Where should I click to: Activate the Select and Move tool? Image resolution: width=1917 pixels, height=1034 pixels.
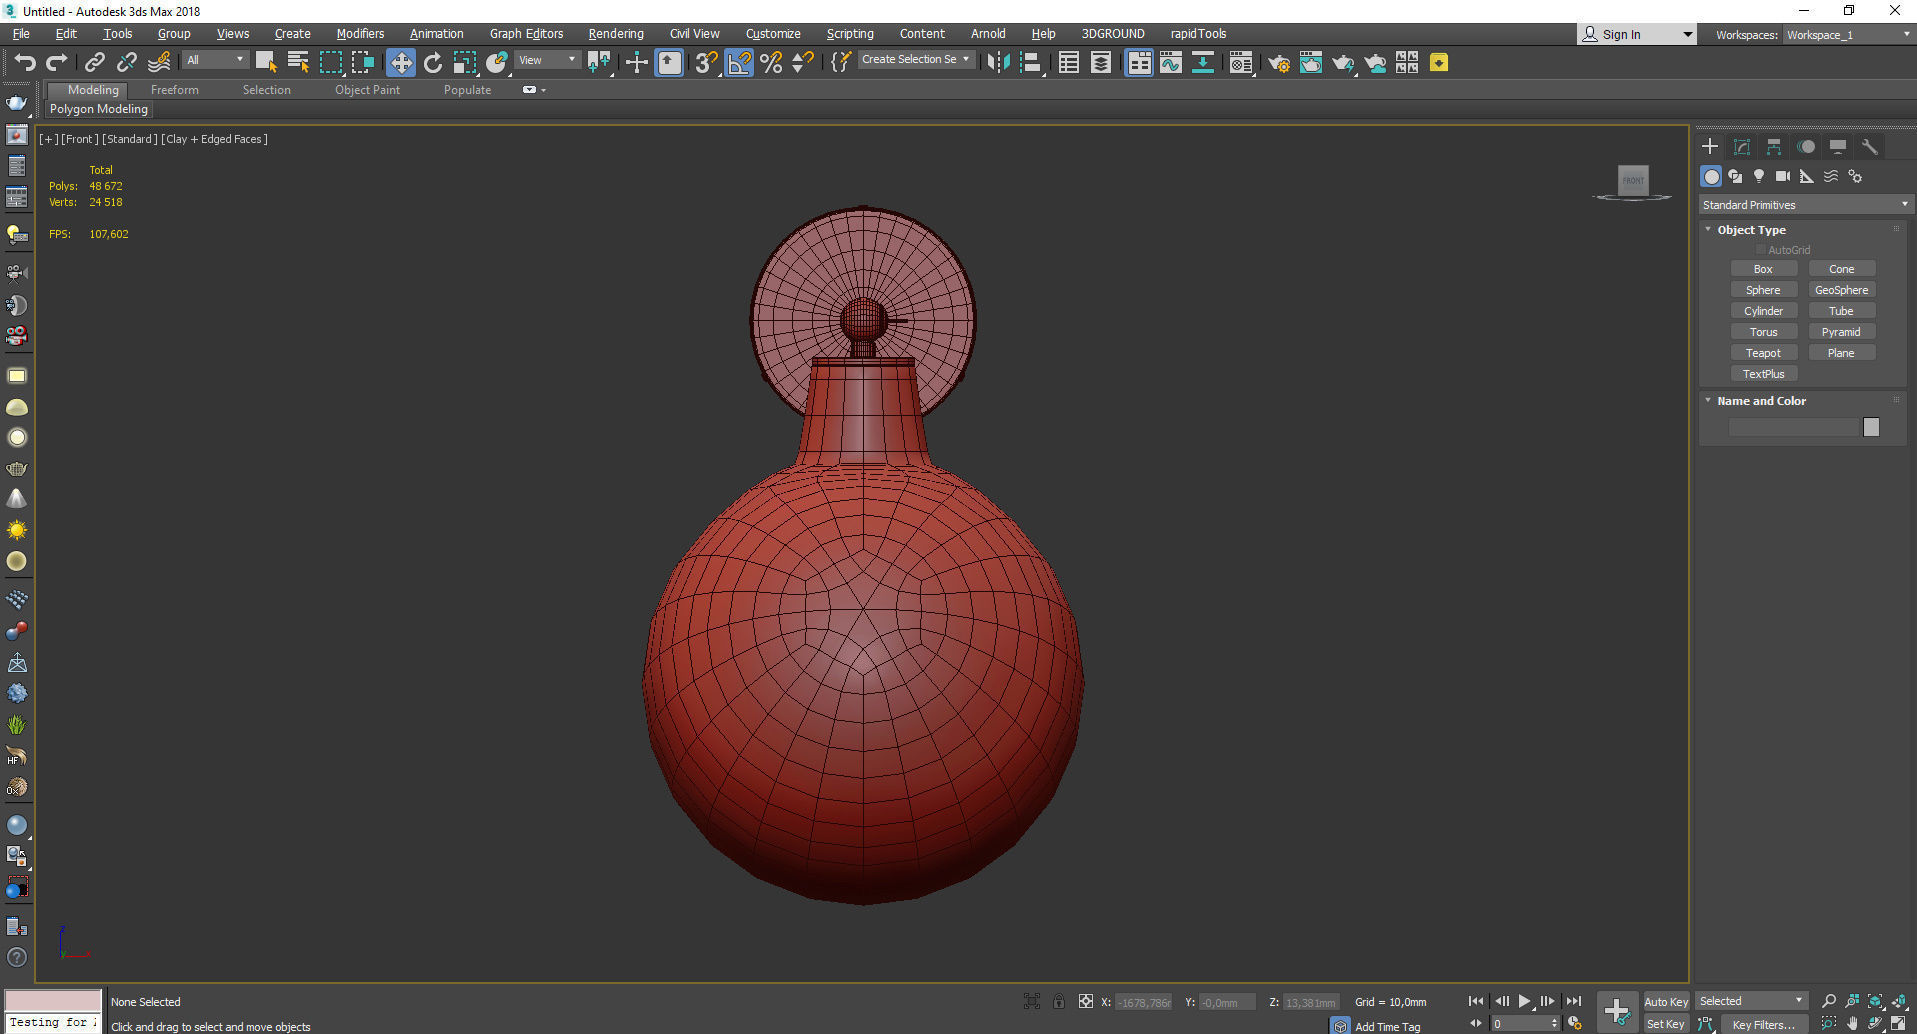click(400, 63)
